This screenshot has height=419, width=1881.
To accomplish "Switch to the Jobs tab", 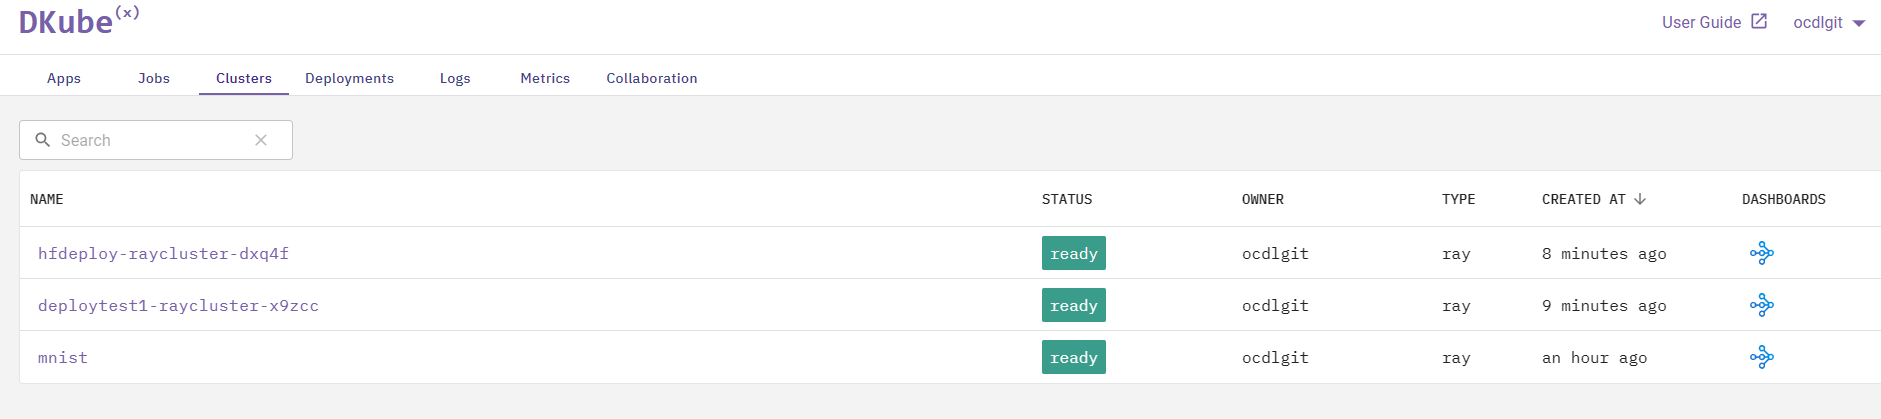I will pos(154,78).
